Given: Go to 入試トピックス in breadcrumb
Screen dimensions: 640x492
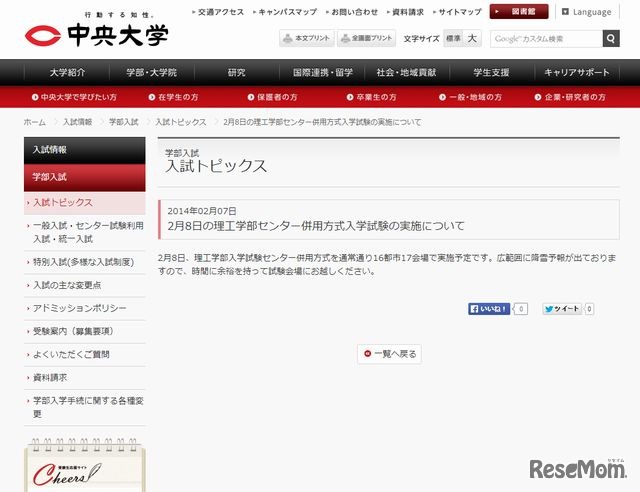Looking at the screenshot, I should (181, 122).
